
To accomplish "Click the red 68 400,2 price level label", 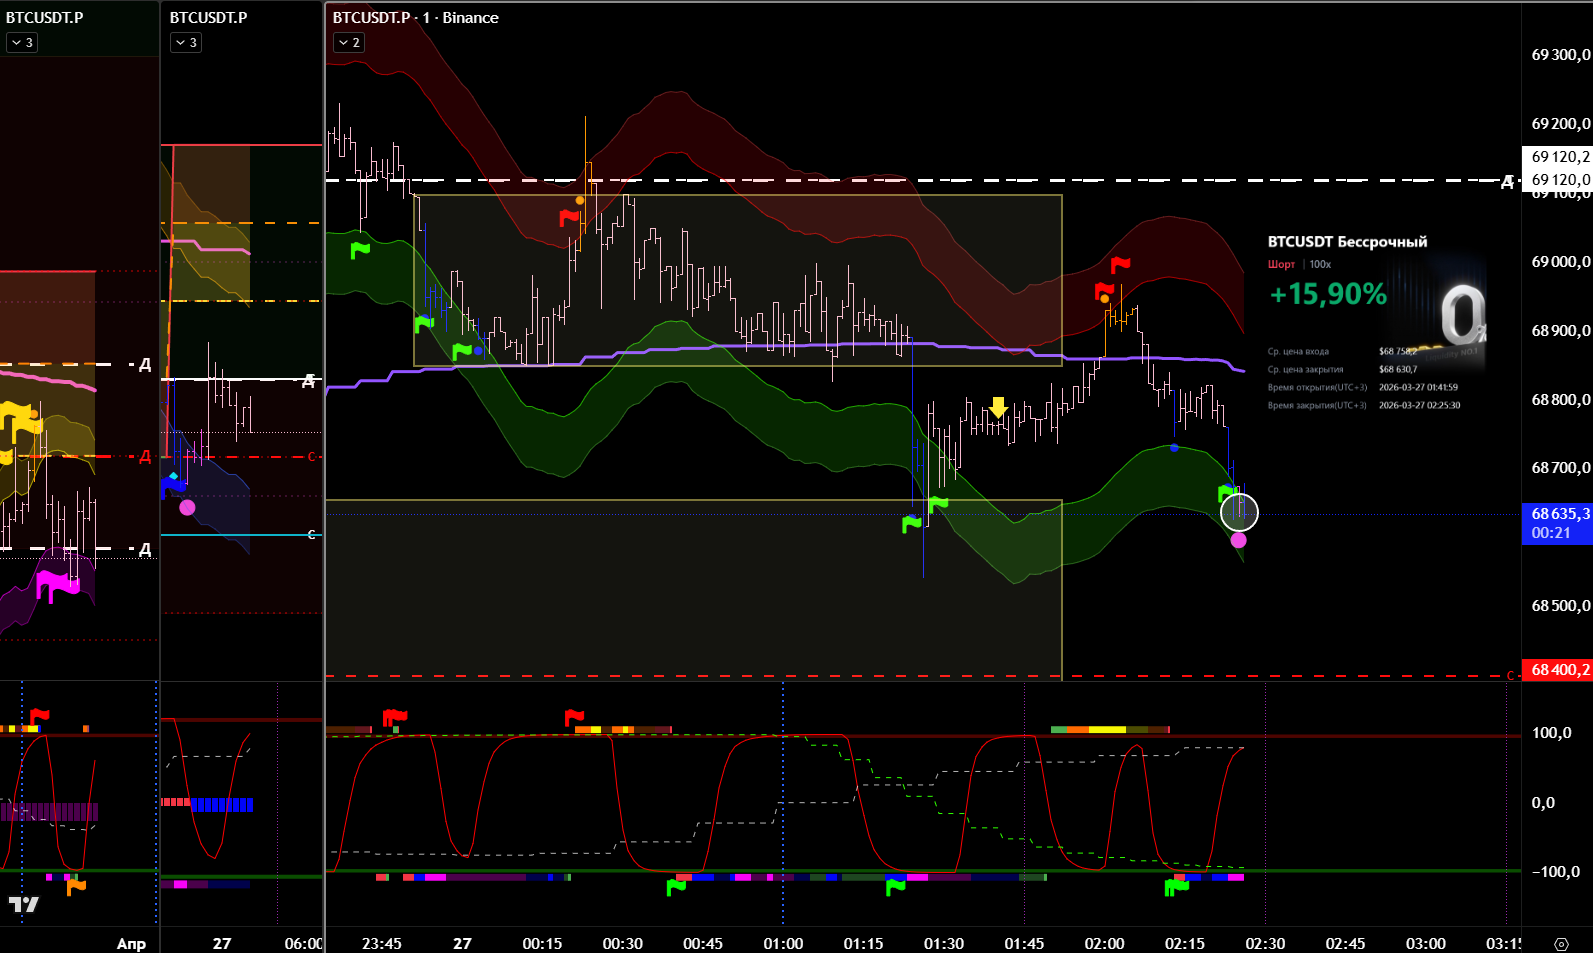I will 1558,669.
